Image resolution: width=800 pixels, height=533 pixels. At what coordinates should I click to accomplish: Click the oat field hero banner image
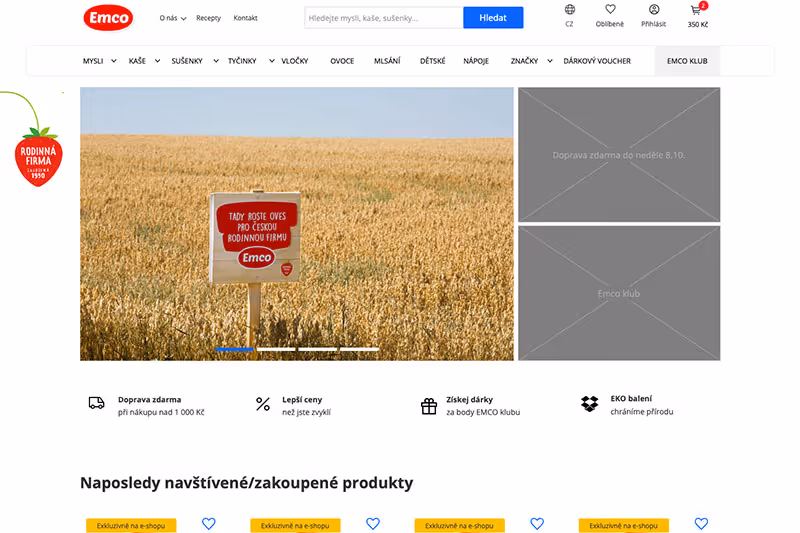coord(296,224)
